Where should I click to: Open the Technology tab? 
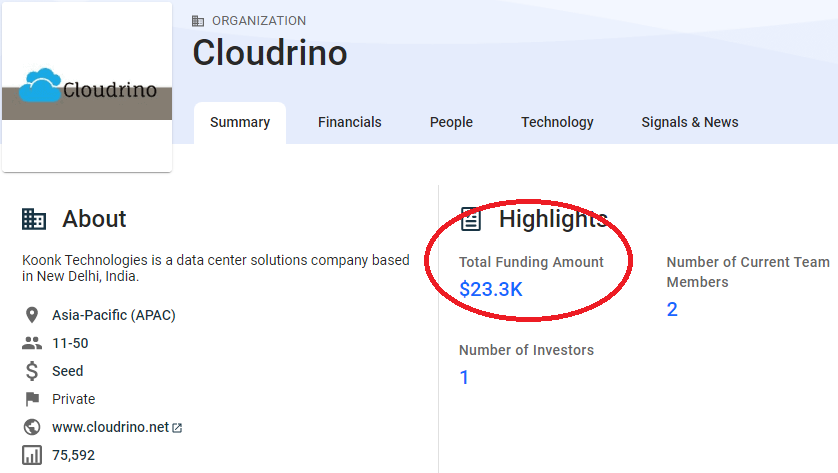click(557, 122)
